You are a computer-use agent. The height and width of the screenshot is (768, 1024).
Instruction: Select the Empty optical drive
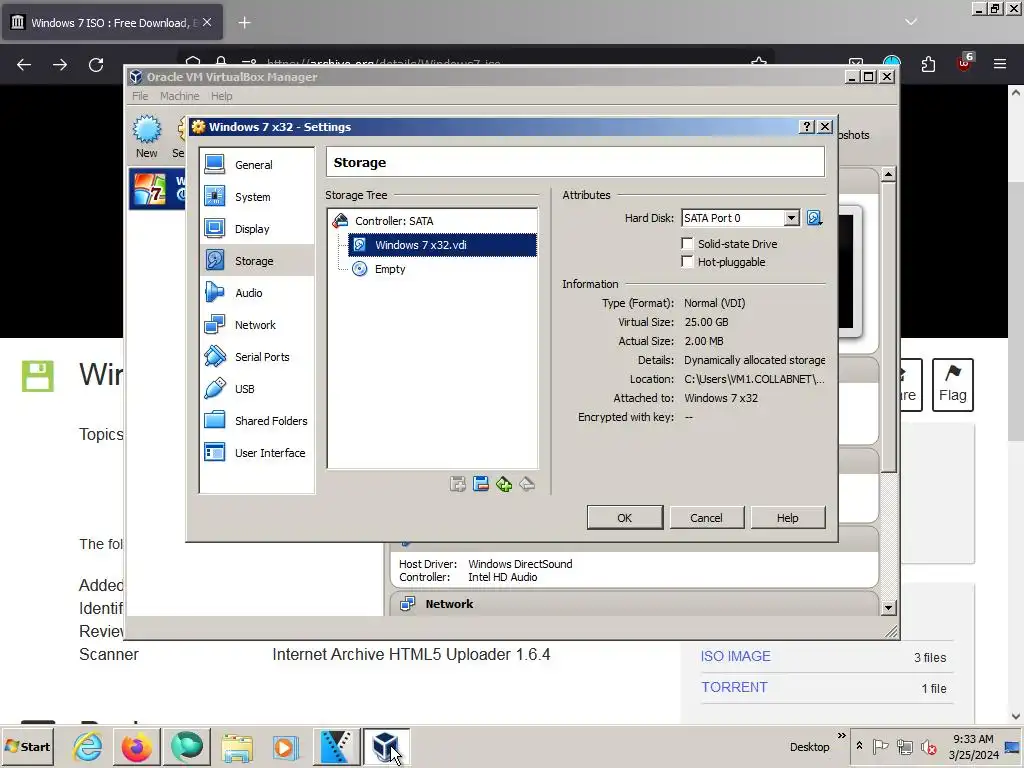(x=389, y=269)
